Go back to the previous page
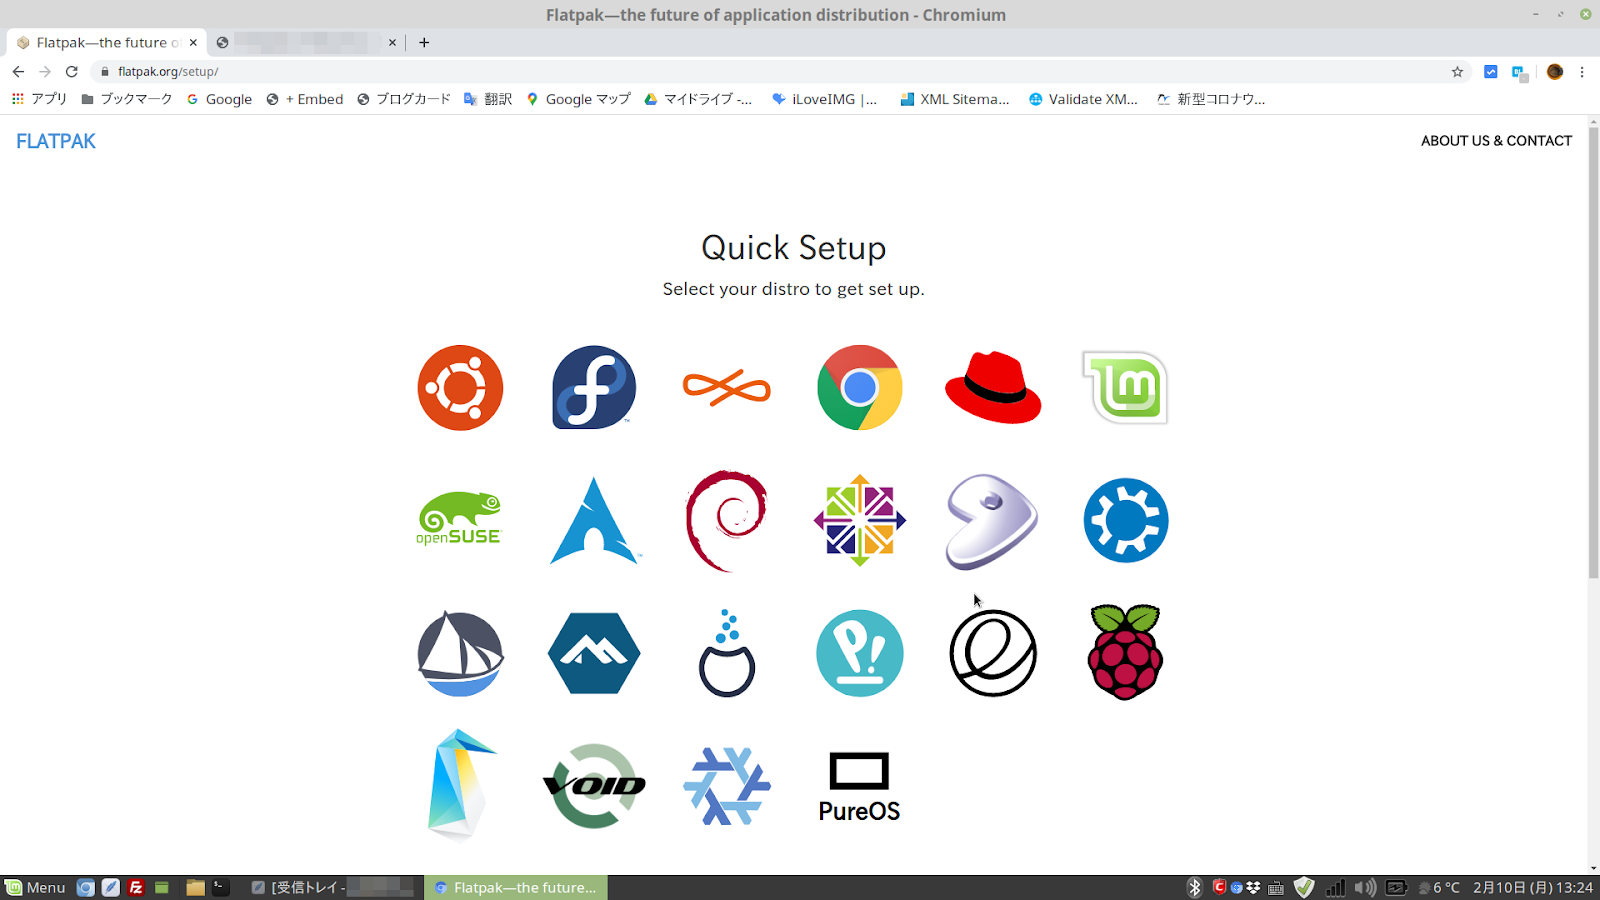The image size is (1600, 900). point(18,71)
